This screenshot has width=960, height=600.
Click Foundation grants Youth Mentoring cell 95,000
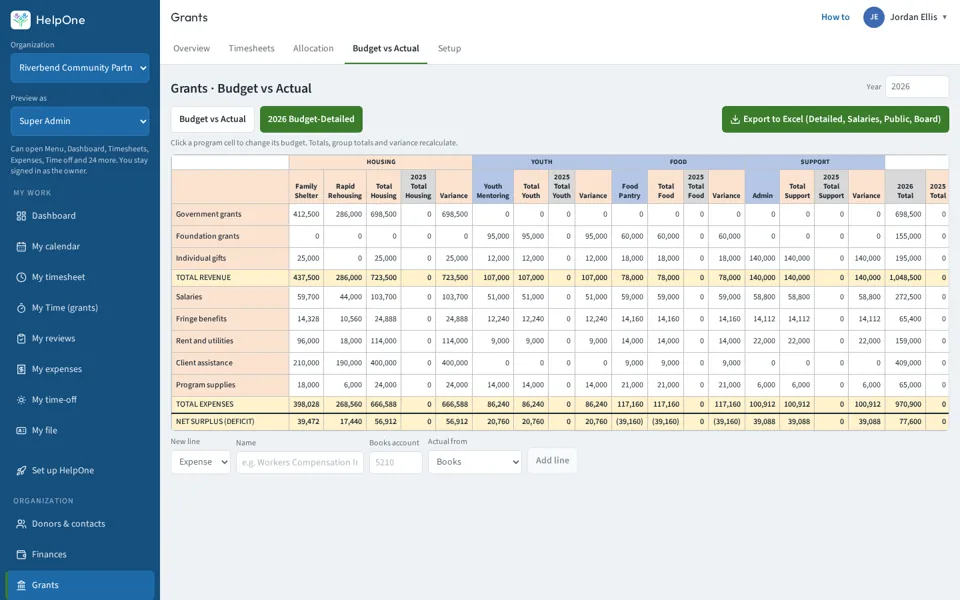pos(493,236)
